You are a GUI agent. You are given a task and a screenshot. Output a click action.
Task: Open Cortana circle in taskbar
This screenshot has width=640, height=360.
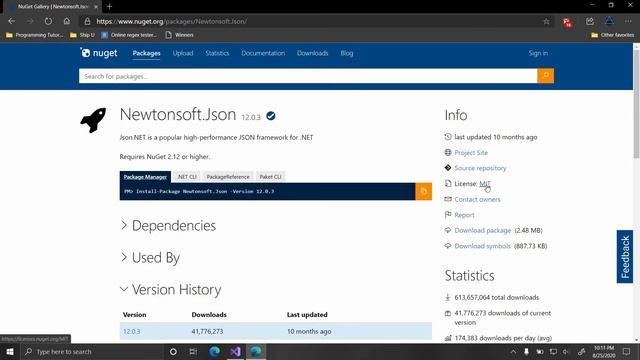coord(173,351)
